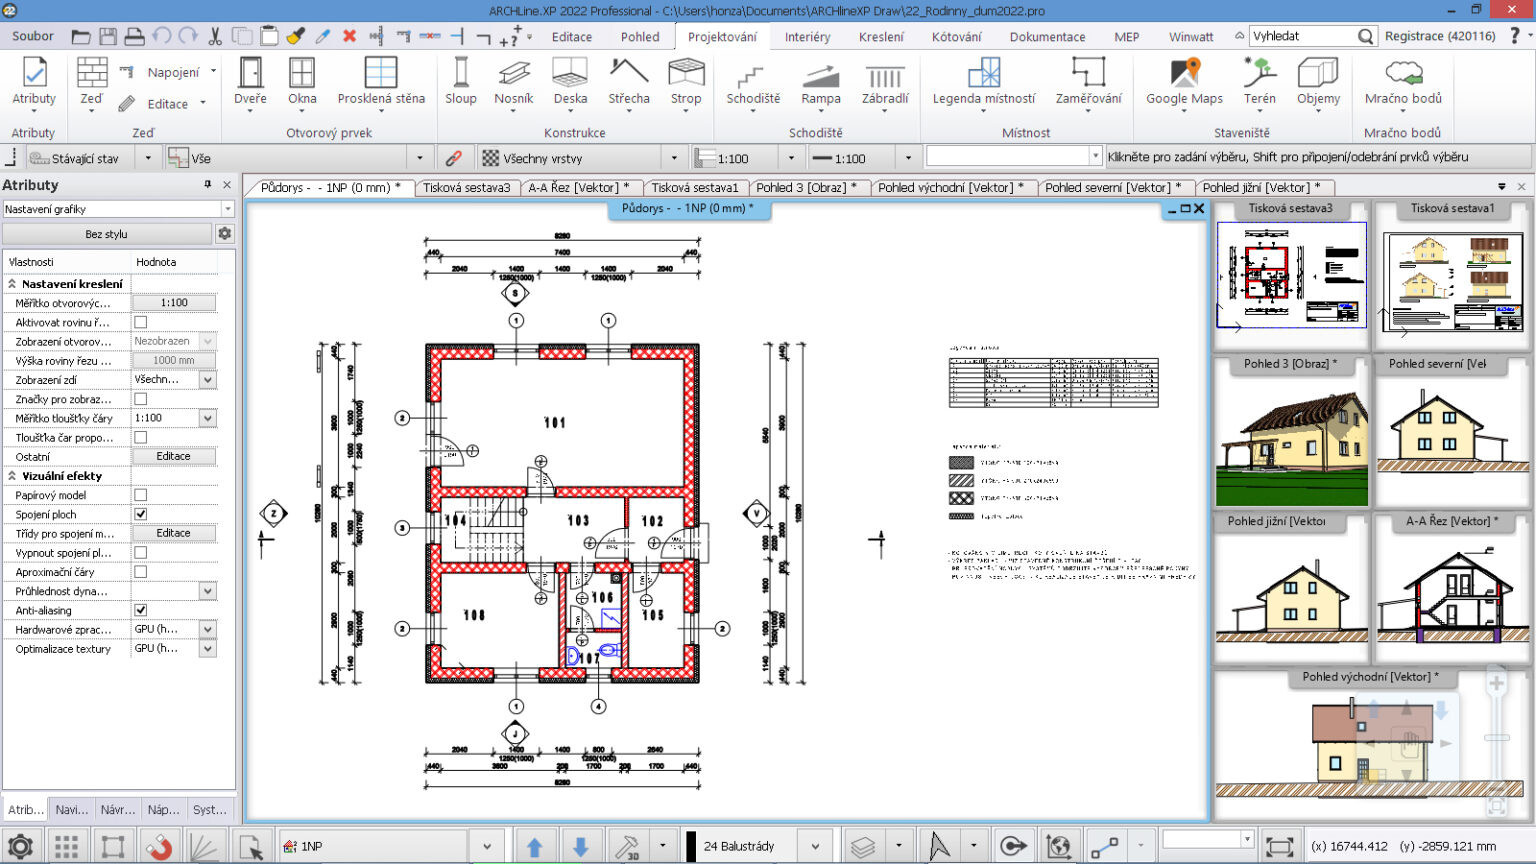Open the Google Maps tool

tap(1184, 80)
